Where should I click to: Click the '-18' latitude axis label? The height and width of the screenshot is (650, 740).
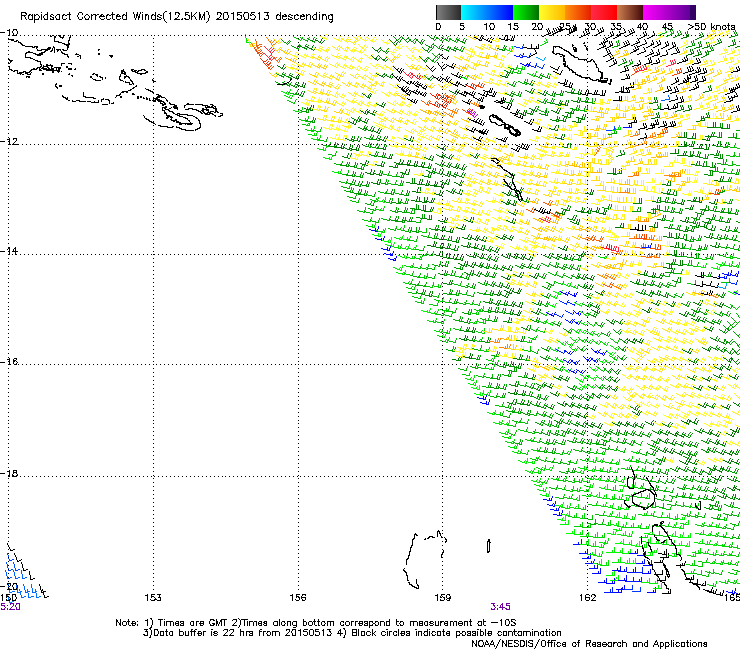(x=9, y=473)
